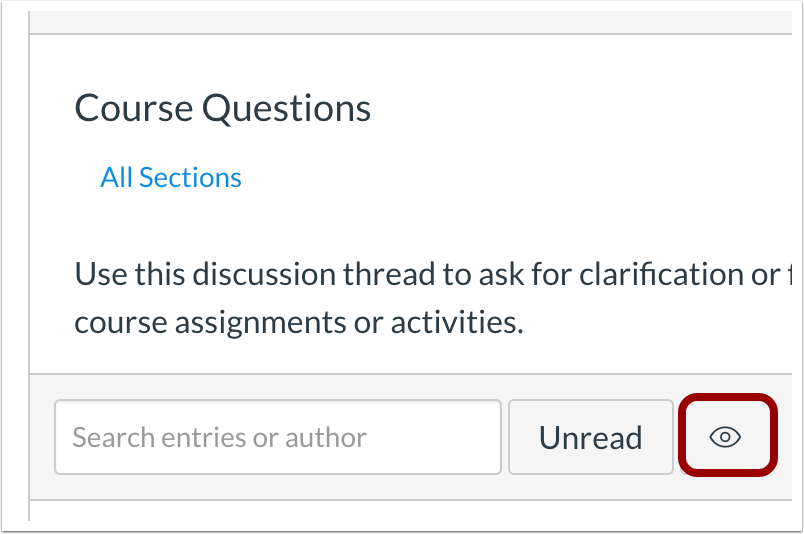Click the "course assignments or activities" line
The image size is (804, 534).
[x=299, y=323]
